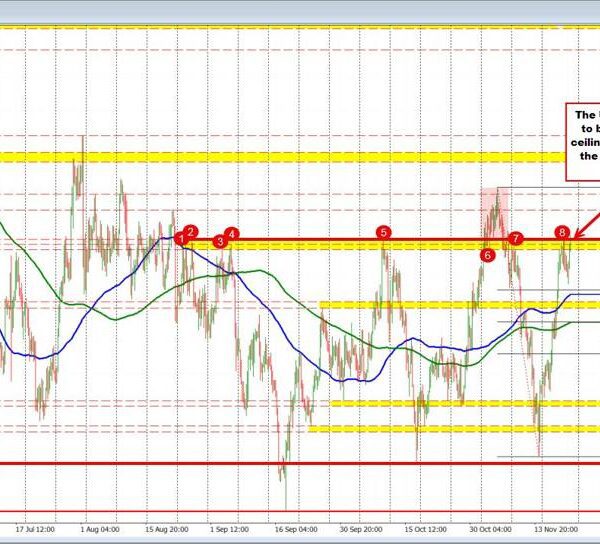The width and height of the screenshot is (600, 544).
Task: Click the 30 Sep 20:00 date label
Action: coord(361,529)
